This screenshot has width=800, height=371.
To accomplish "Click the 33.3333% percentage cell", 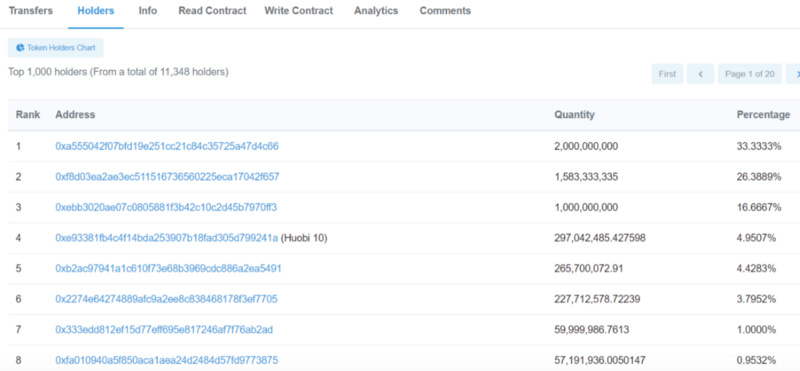I will pos(759,146).
